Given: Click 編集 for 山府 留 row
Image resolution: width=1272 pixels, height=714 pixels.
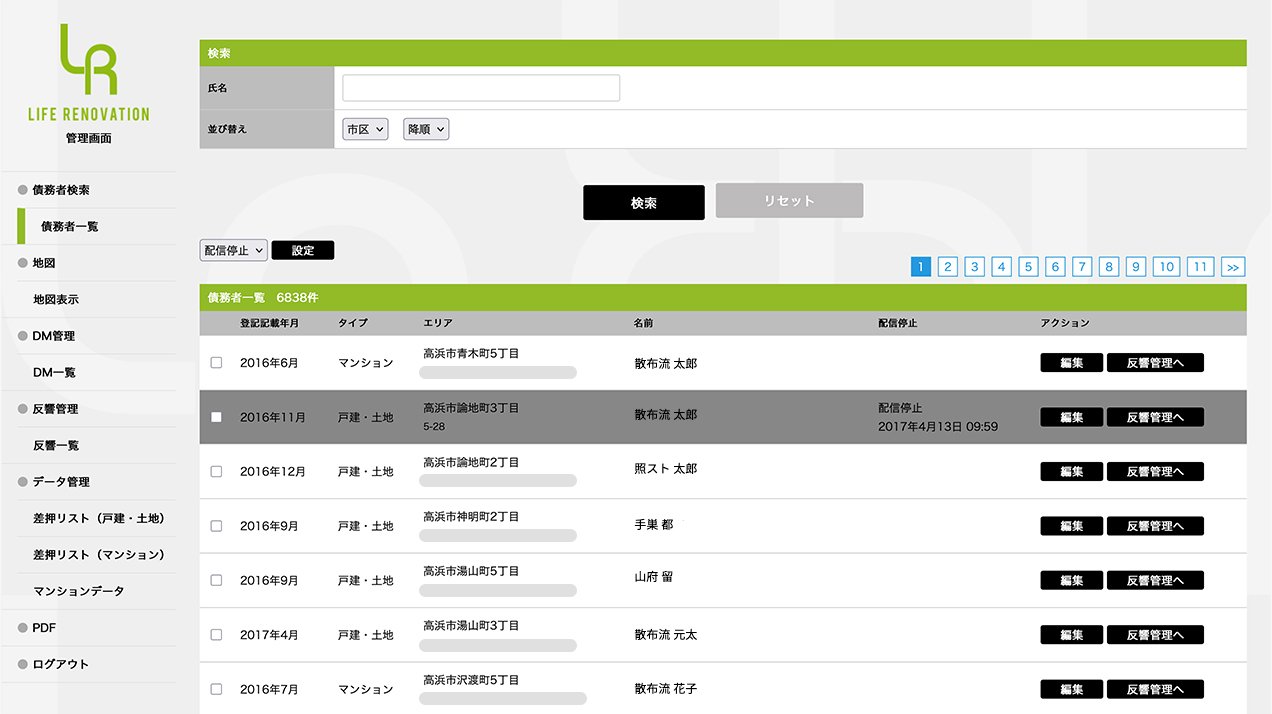Looking at the screenshot, I should [1071, 580].
